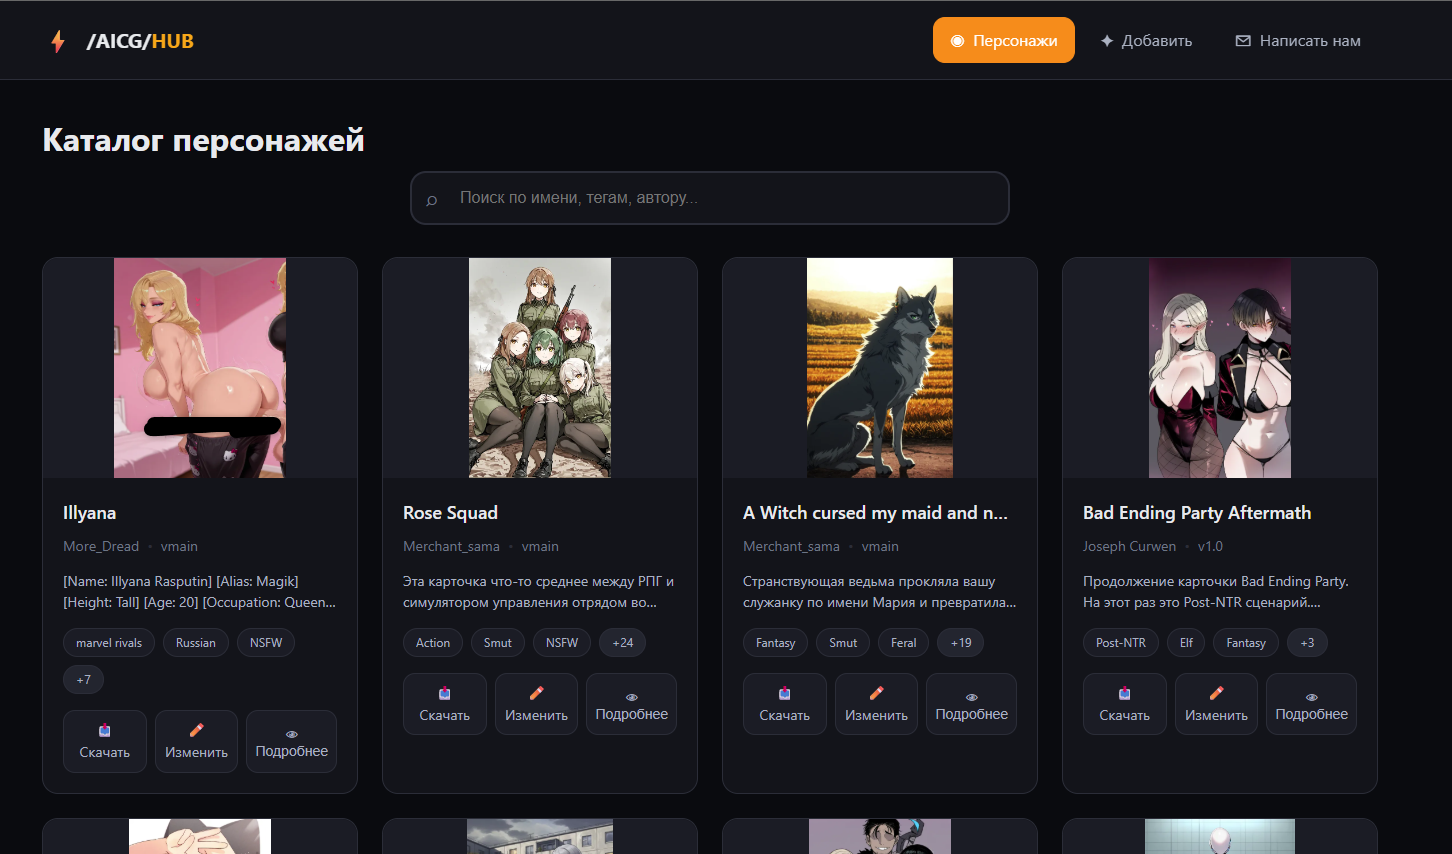
Task: Click author name Joseph Curwen
Action: 1129,546
